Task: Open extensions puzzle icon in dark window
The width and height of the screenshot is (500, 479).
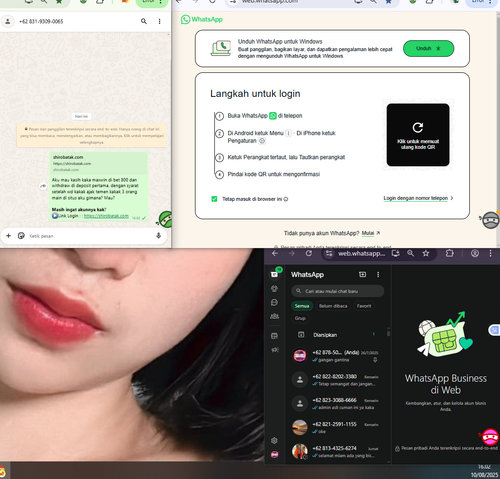Action: pos(449,253)
